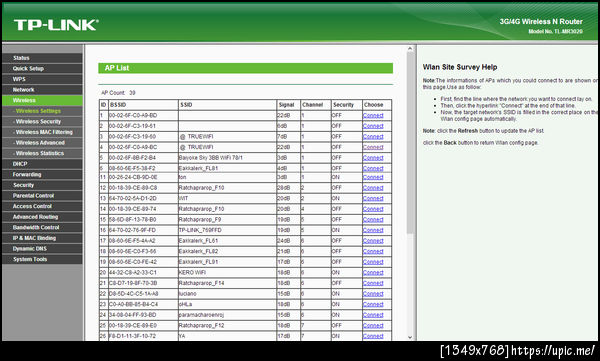Image resolution: width=600 pixels, height=361 pixels.
Task: Click the AP Count value
Action: [132, 93]
